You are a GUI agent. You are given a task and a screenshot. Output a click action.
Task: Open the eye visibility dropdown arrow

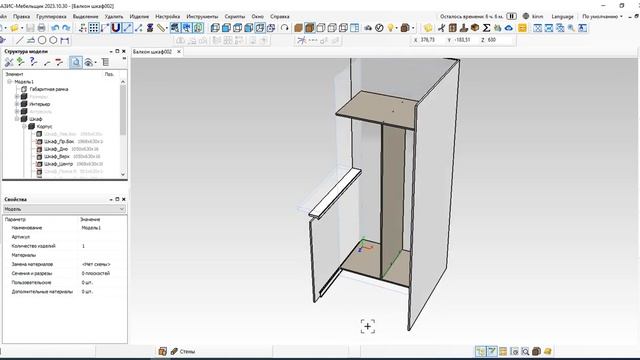point(96,62)
